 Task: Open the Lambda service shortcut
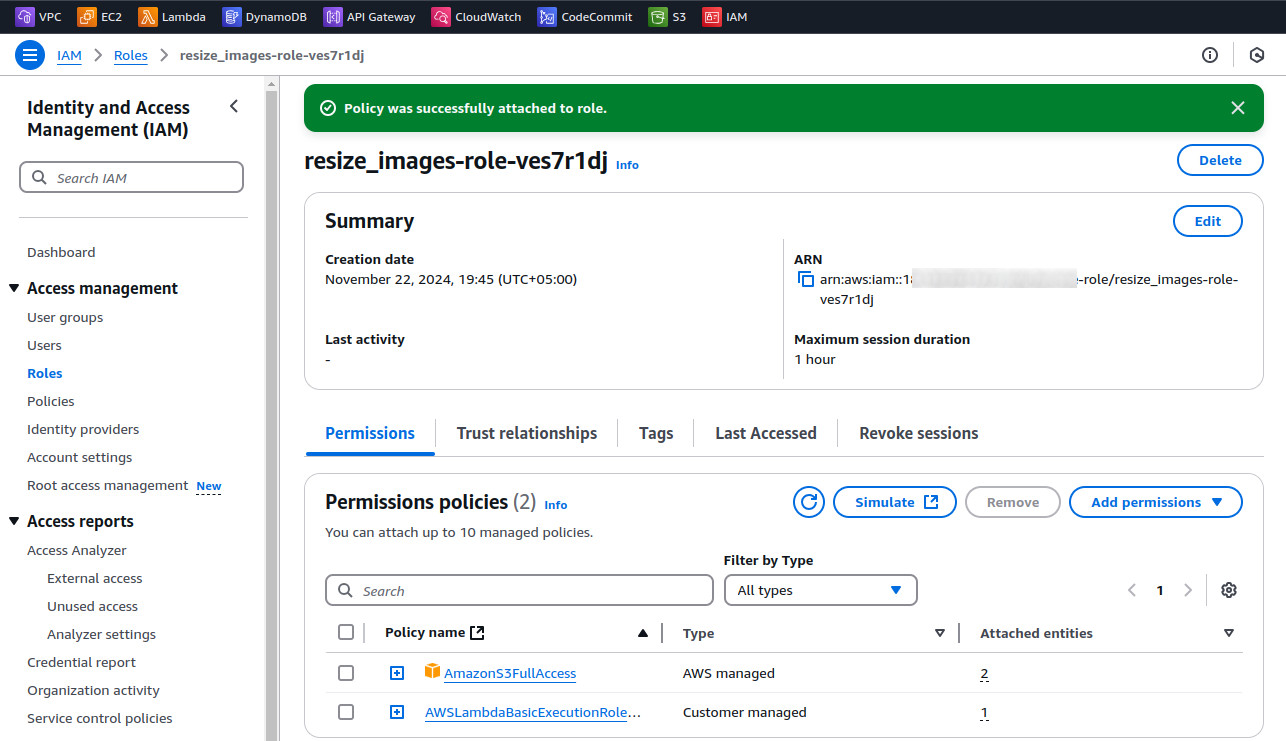tap(172, 16)
